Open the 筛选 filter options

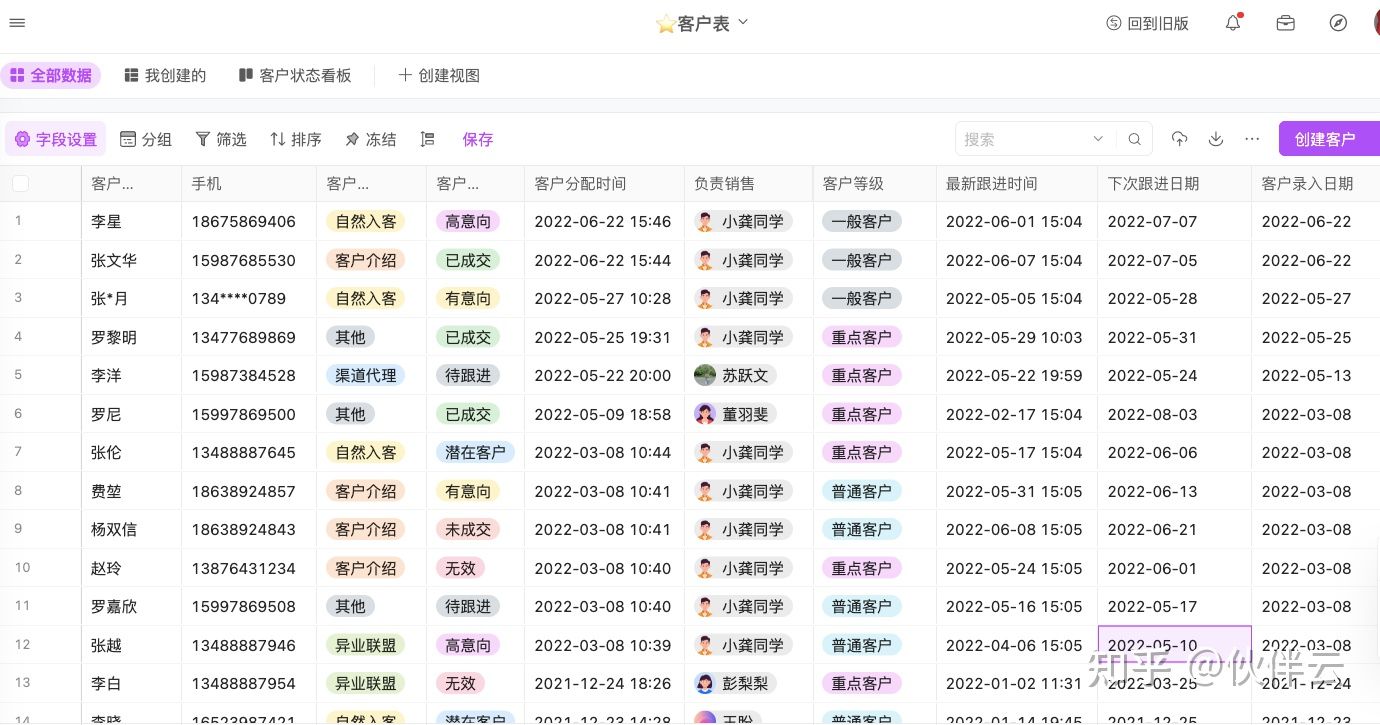point(221,139)
